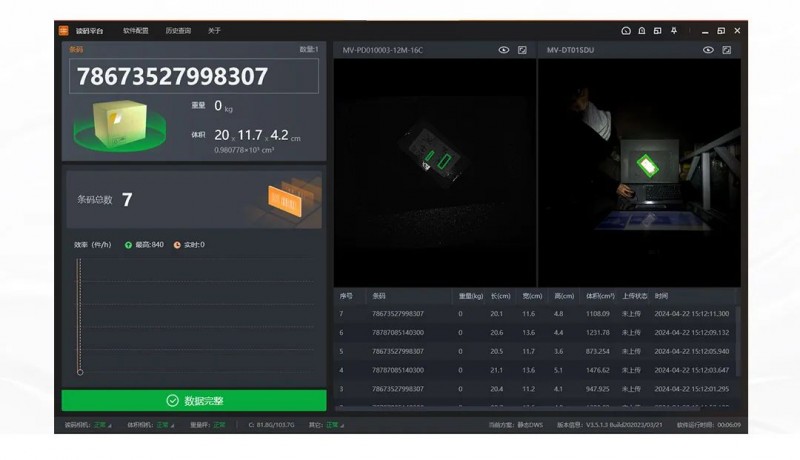Toggle the eye icon for MV-DT01SDU camera
800x460 pixels.
pos(708,50)
